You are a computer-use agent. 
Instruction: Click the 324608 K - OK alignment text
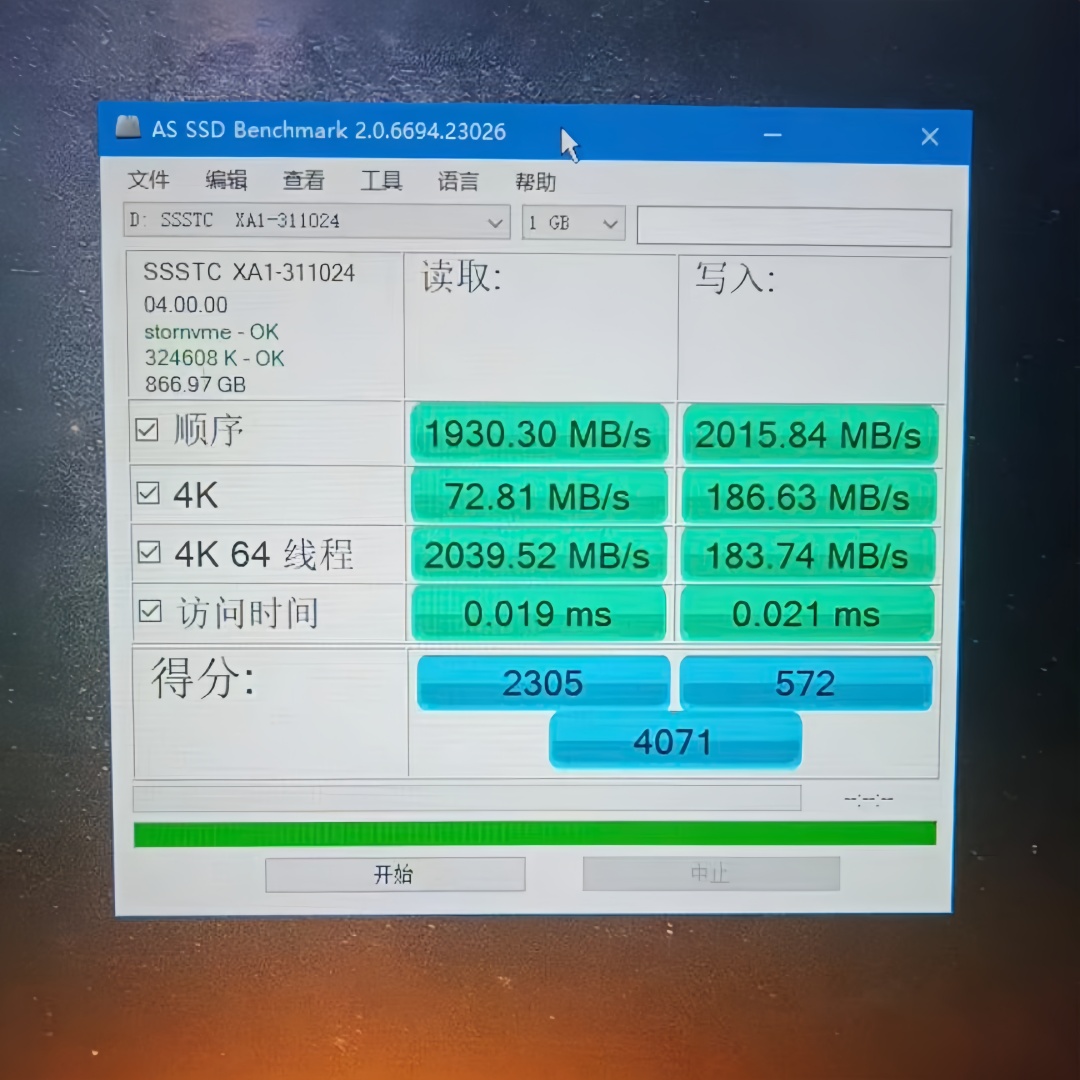[x=214, y=358]
